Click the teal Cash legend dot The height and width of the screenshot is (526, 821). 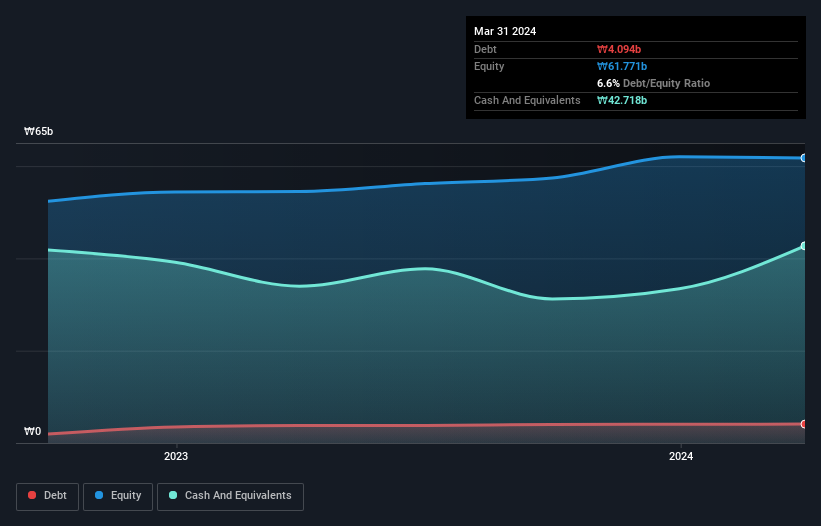pos(173,495)
